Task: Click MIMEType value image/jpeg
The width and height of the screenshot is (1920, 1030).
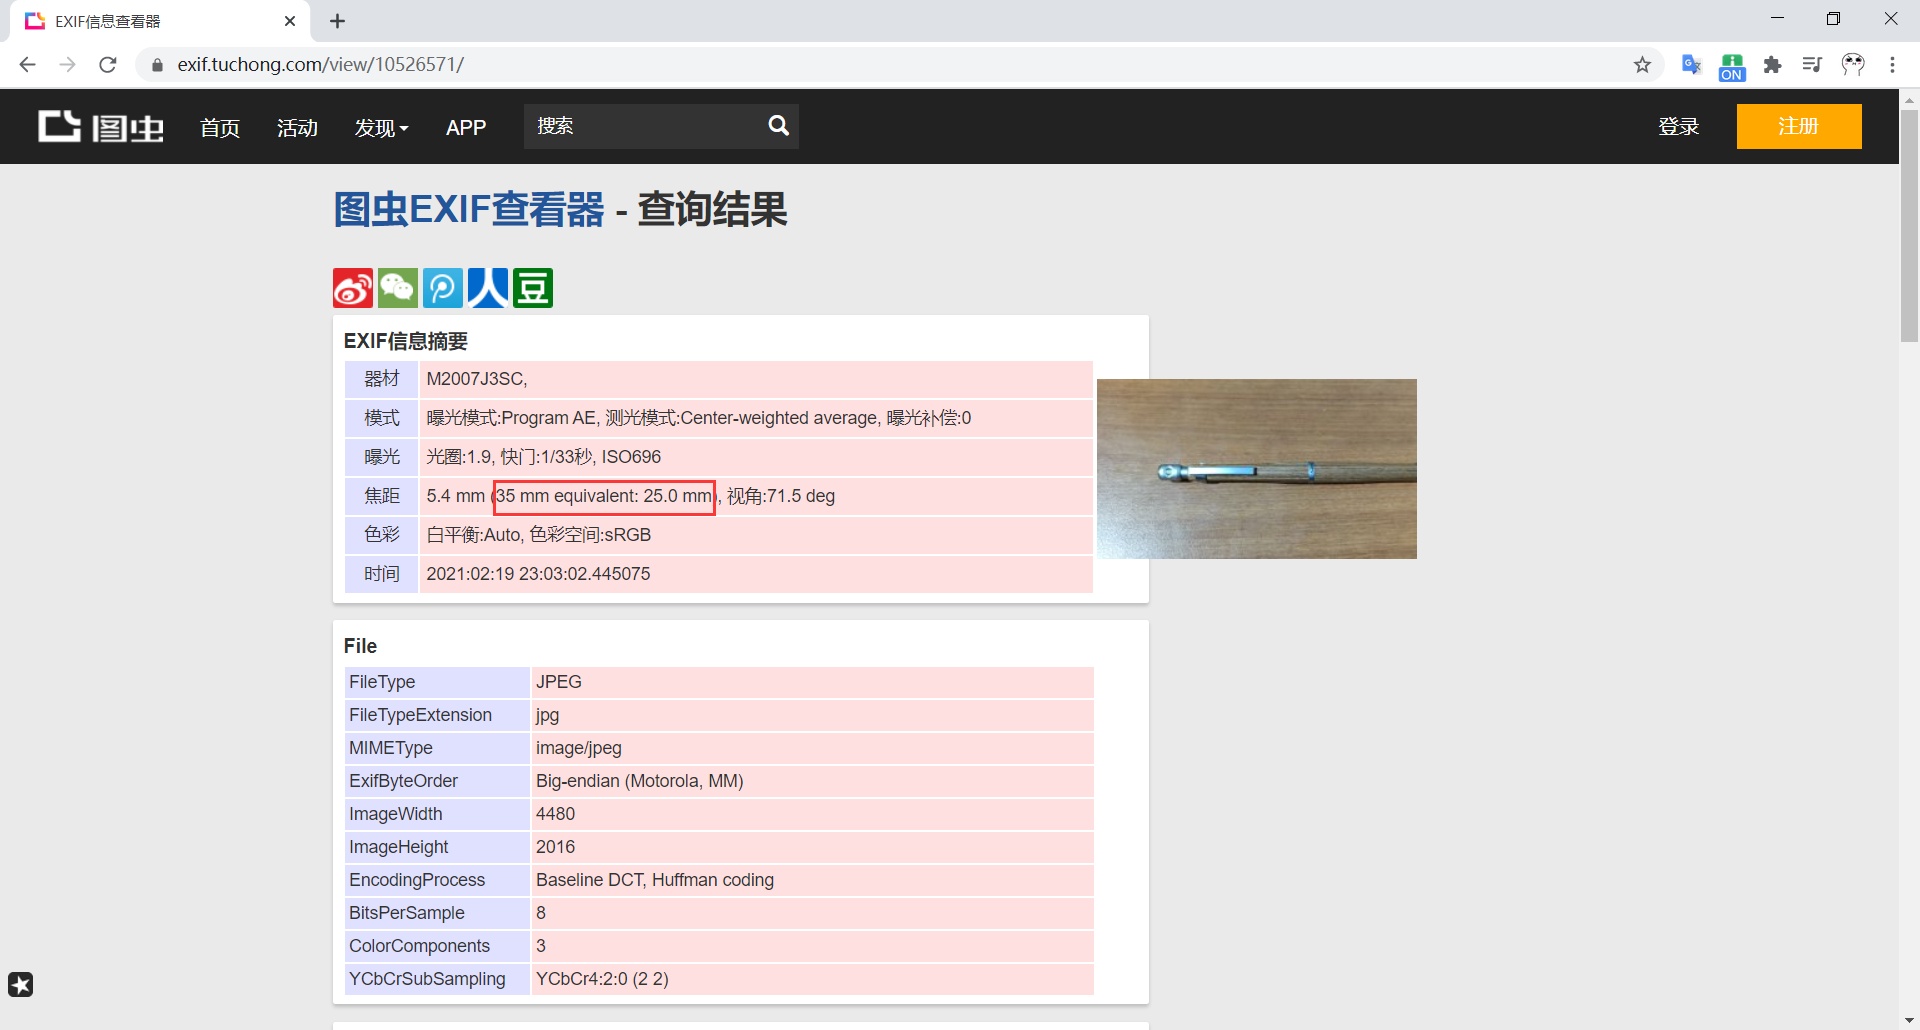Action: [x=578, y=748]
